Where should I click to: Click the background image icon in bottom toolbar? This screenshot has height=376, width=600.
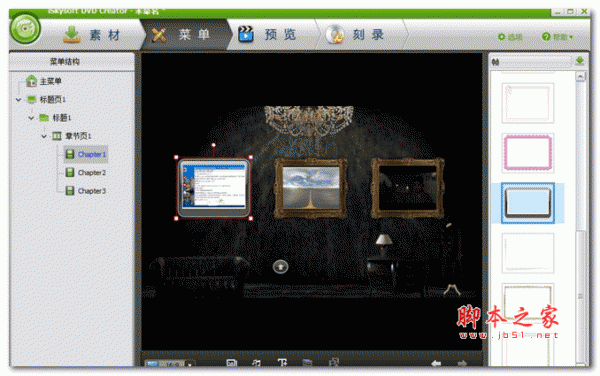(231, 363)
